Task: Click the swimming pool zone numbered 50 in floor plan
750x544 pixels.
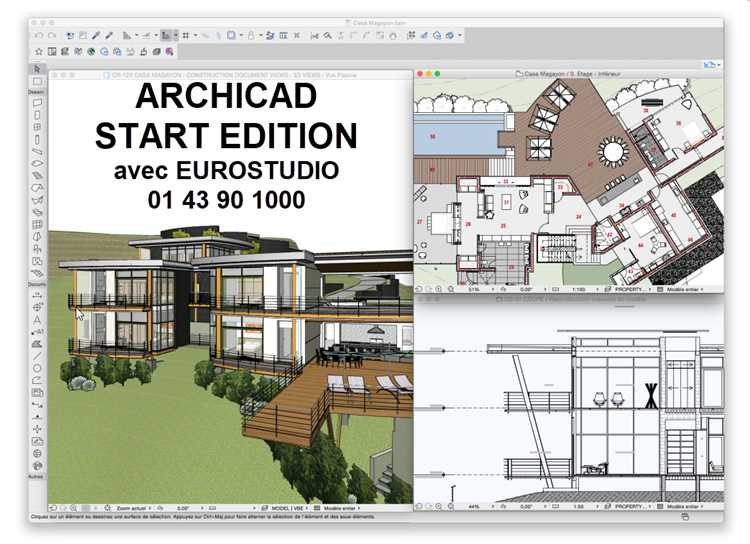Action: pyautogui.click(x=432, y=137)
